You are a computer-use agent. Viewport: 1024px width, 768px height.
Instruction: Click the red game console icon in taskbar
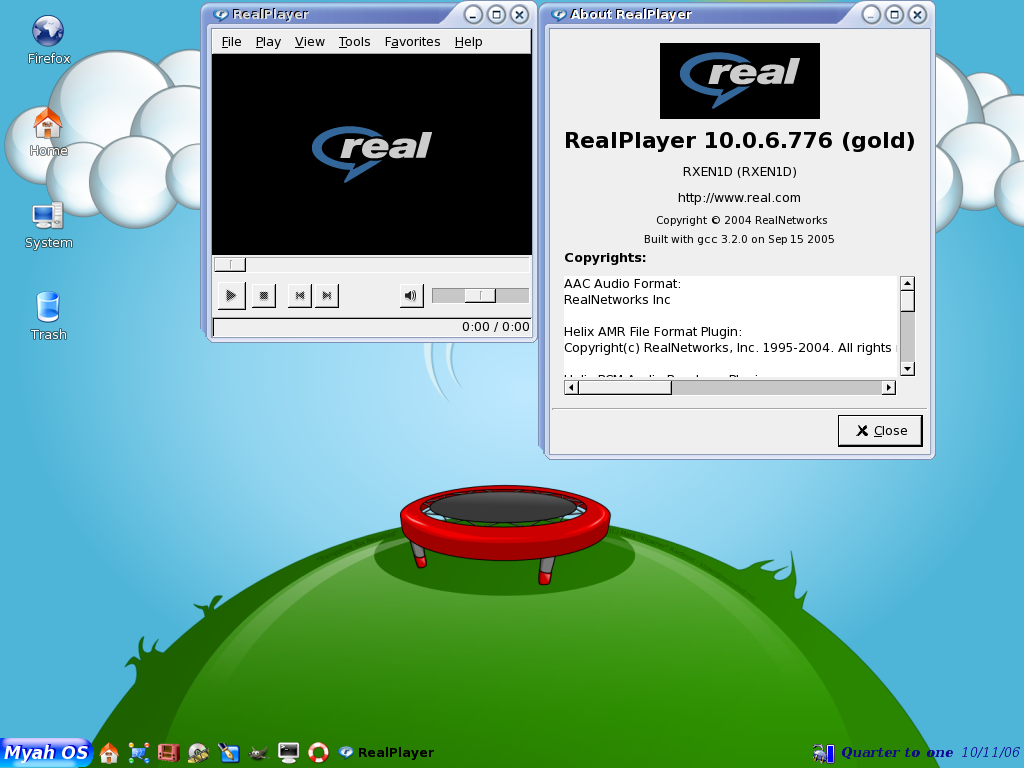pos(168,752)
